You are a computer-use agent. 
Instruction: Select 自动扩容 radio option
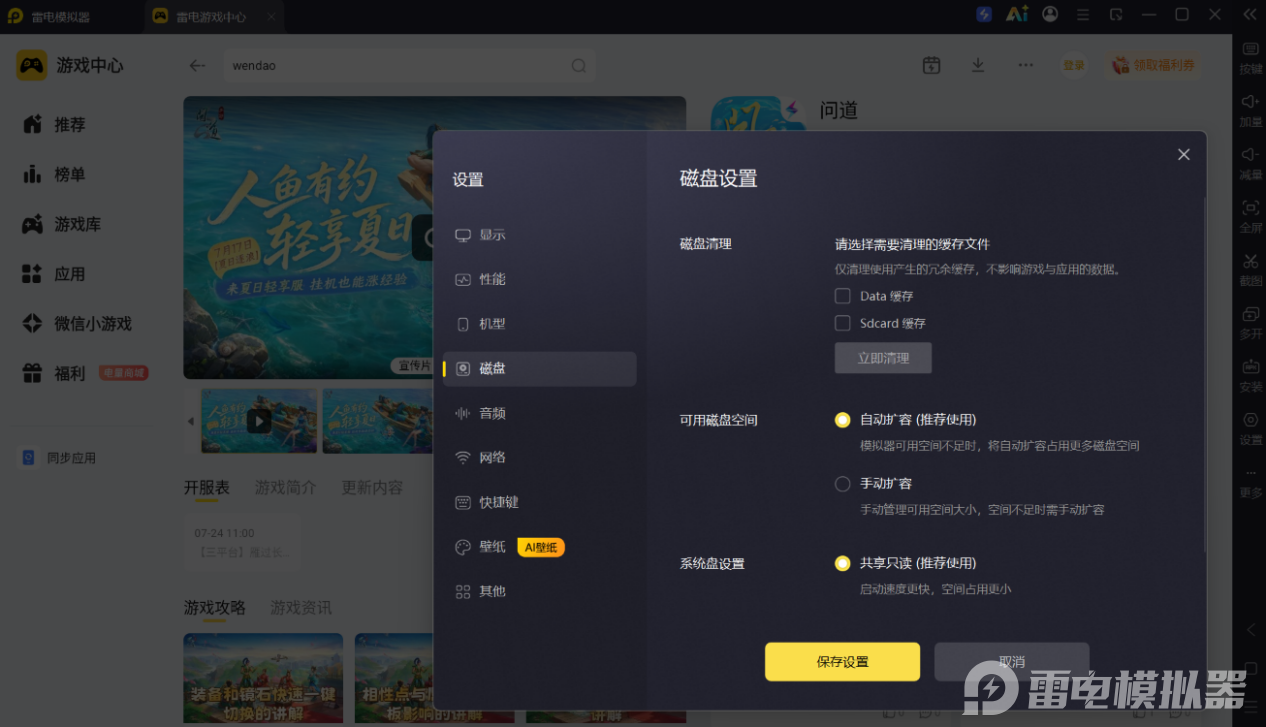842,420
